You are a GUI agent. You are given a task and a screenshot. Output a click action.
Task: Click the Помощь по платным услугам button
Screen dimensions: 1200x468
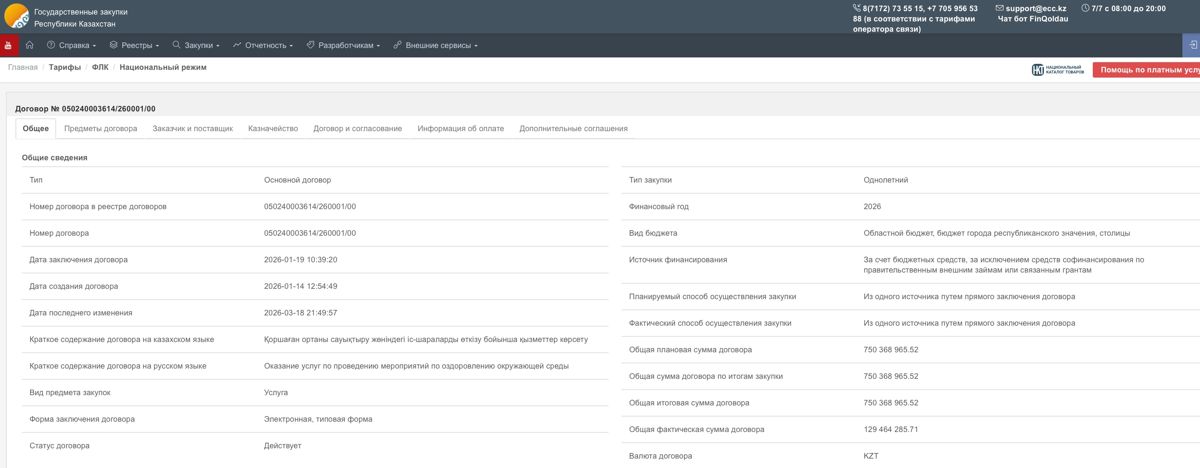point(1146,70)
